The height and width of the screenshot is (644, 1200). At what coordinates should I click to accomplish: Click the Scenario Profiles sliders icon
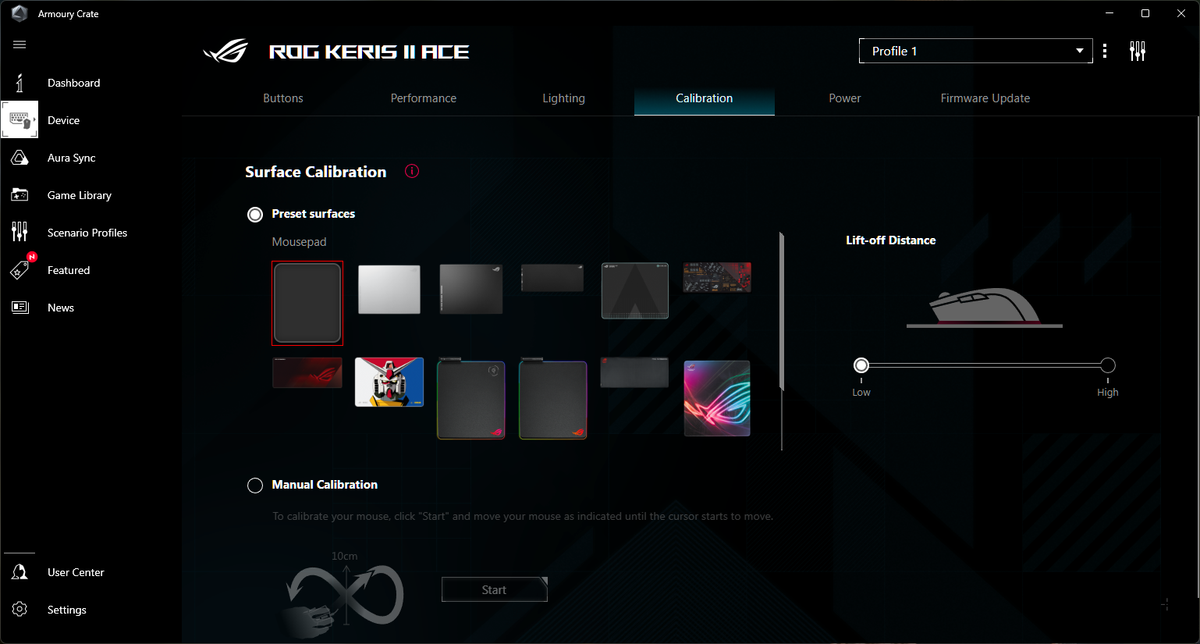click(19, 232)
